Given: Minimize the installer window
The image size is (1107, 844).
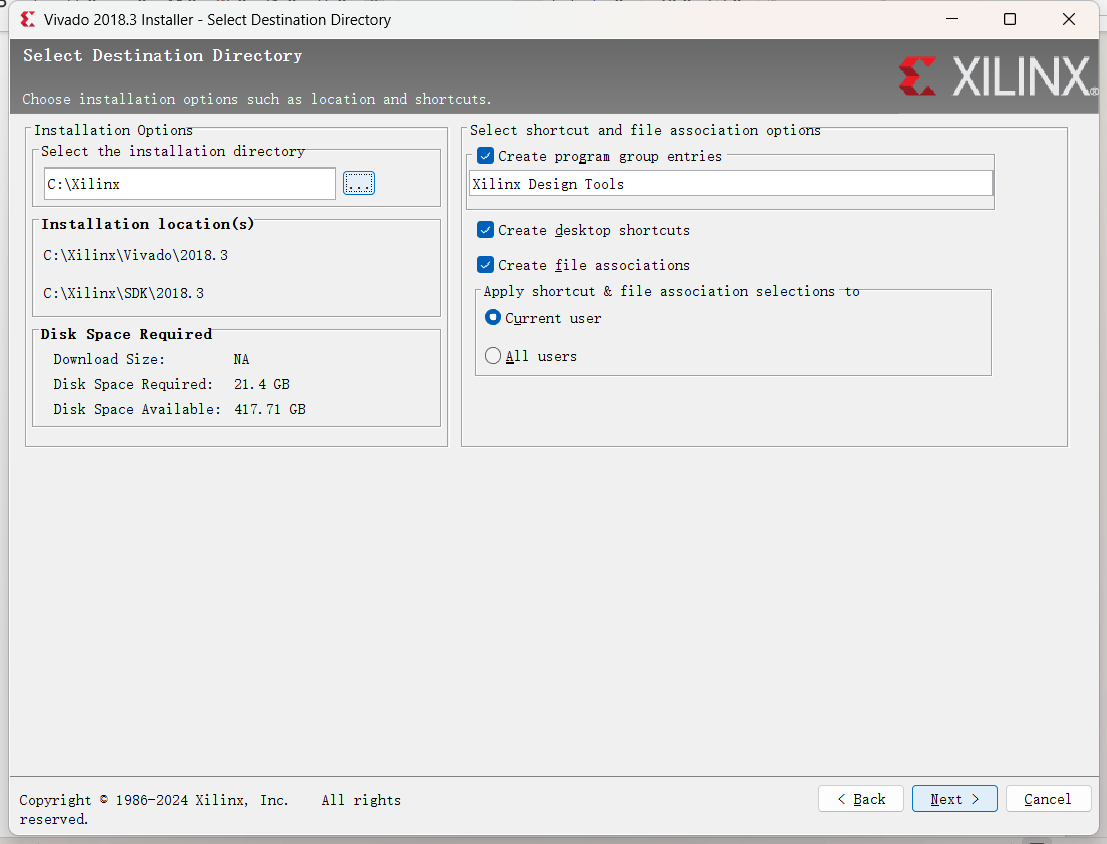Looking at the screenshot, I should [x=952, y=19].
